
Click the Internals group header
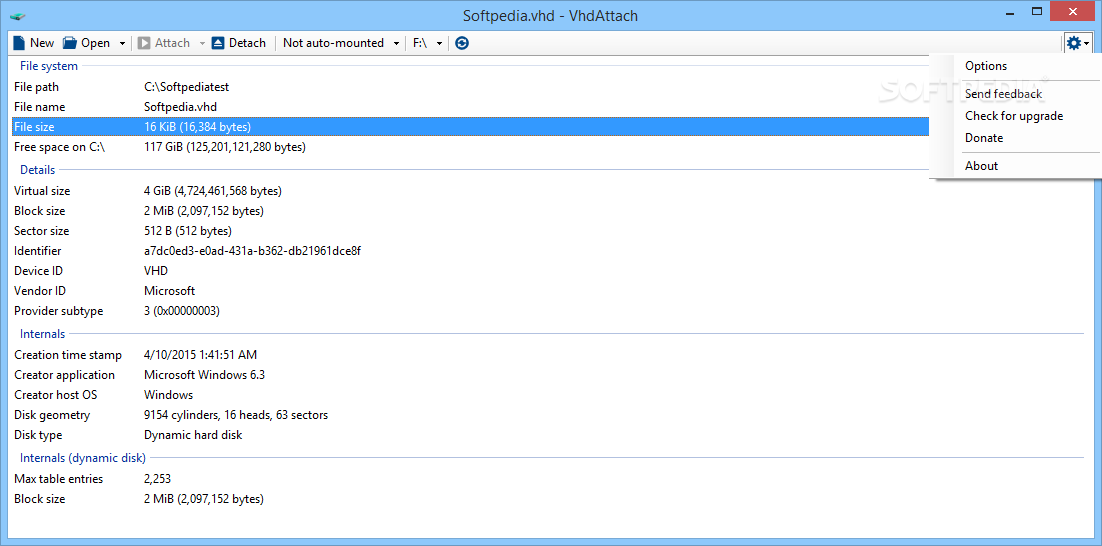click(42, 334)
